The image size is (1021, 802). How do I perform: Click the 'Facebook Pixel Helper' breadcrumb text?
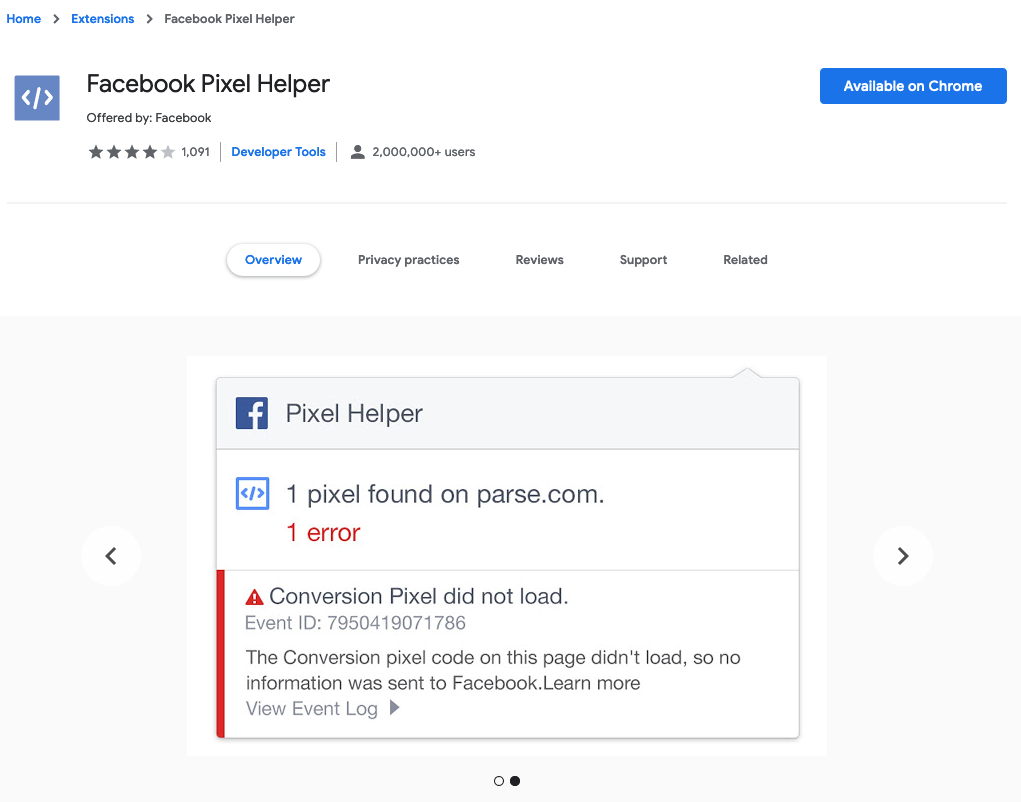(229, 19)
